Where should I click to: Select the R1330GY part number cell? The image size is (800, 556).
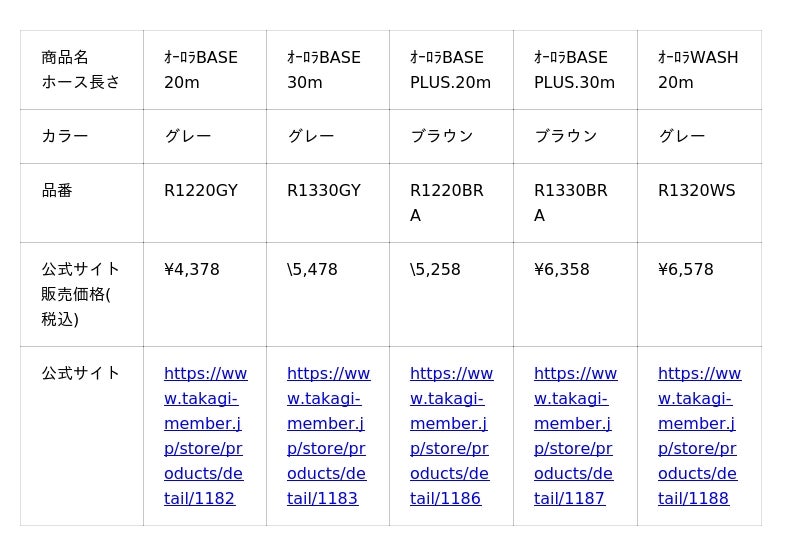pyautogui.click(x=324, y=191)
